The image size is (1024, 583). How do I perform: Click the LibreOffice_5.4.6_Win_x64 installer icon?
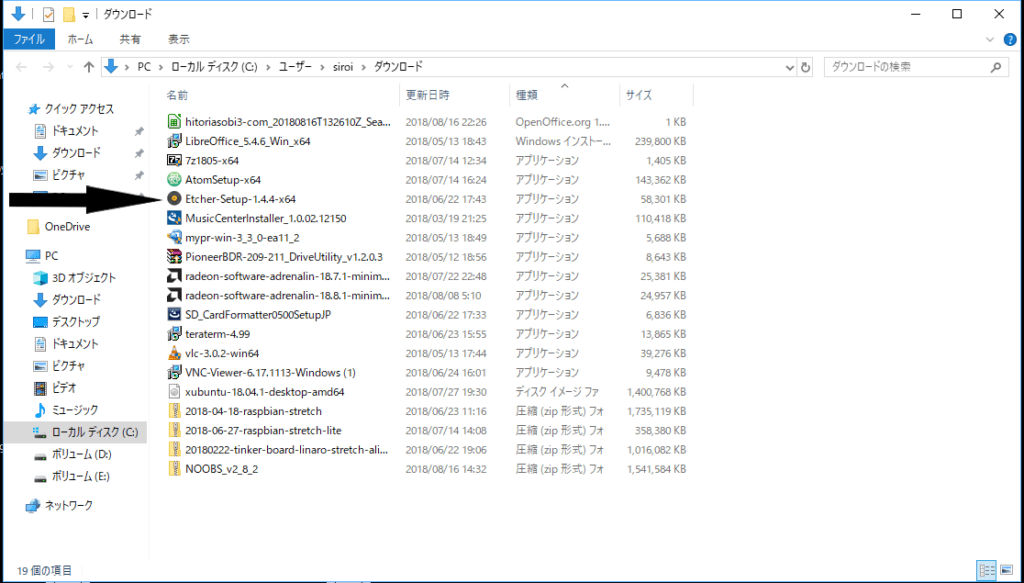click(173, 141)
